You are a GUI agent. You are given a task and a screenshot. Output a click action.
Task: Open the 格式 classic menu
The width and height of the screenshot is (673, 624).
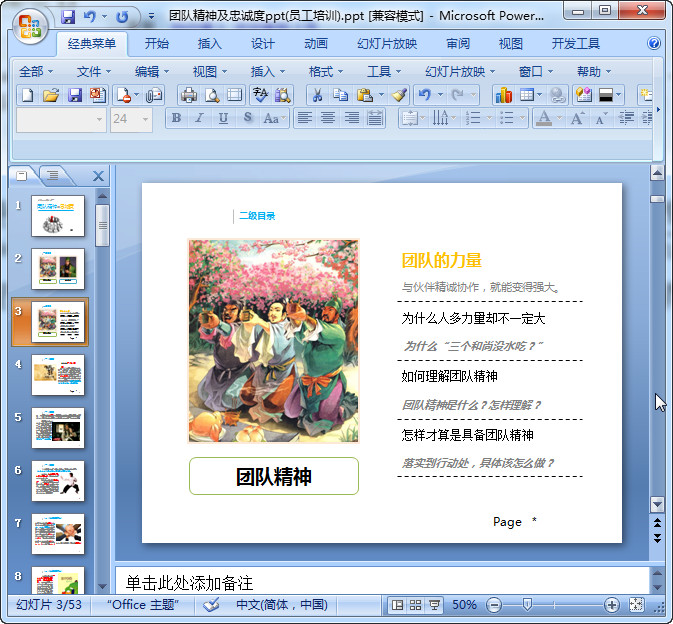[x=326, y=72]
